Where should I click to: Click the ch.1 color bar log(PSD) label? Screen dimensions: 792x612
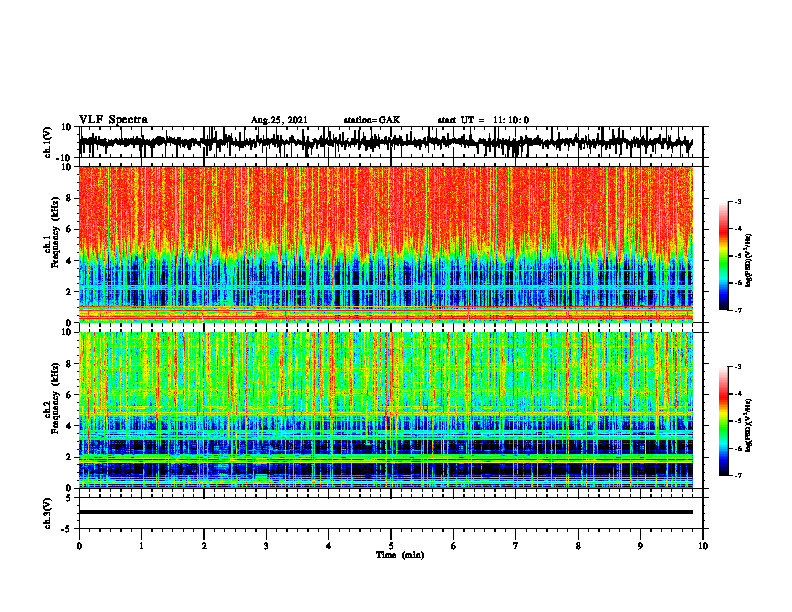click(748, 261)
